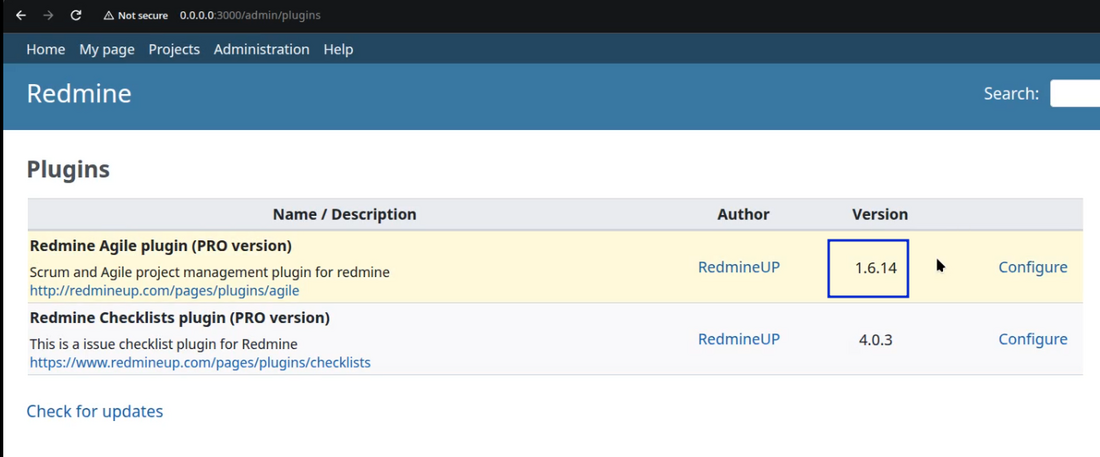Click the Name / Description column header
1100x457 pixels.
pyautogui.click(x=344, y=214)
